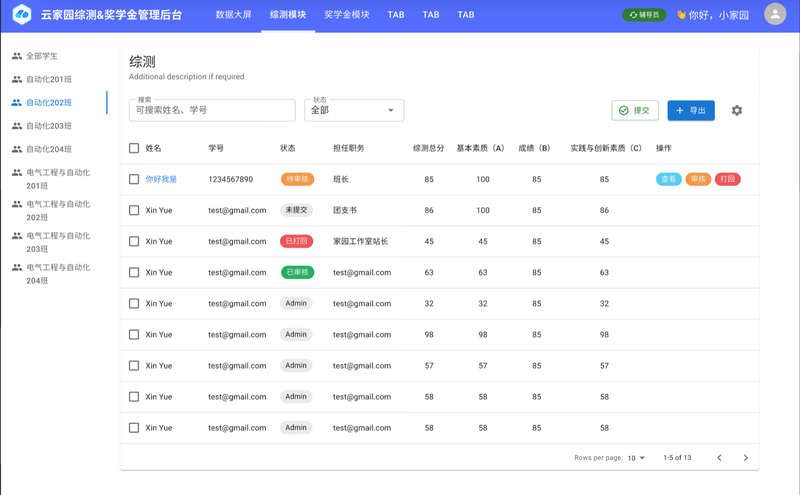Click the 实践与创新素质（C） column header
This screenshot has width=800, height=495.
[606, 148]
